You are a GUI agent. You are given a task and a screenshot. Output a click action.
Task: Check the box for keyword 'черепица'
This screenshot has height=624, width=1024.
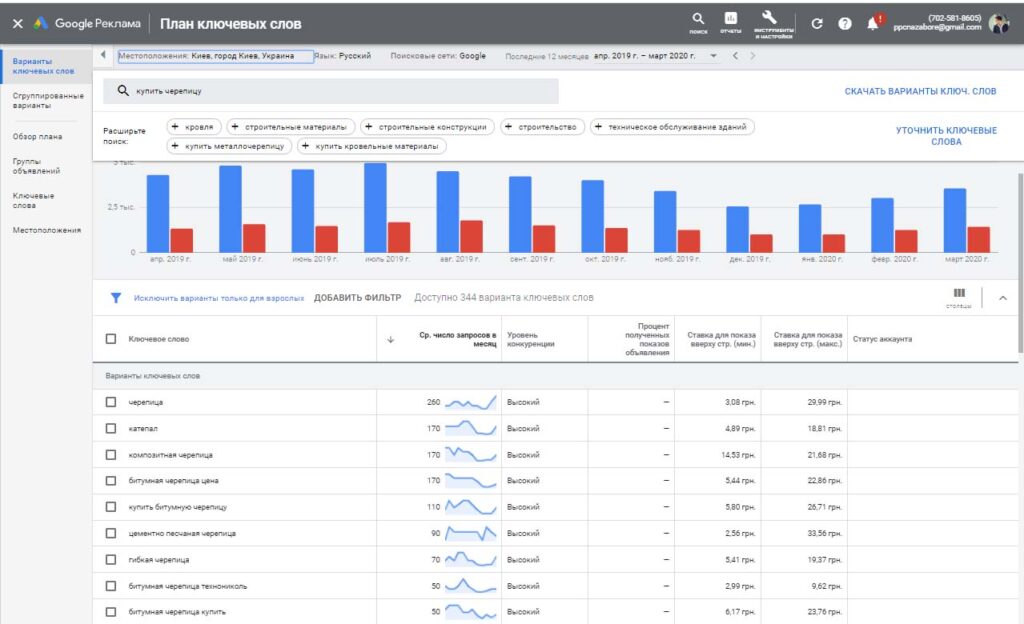[x=111, y=402]
